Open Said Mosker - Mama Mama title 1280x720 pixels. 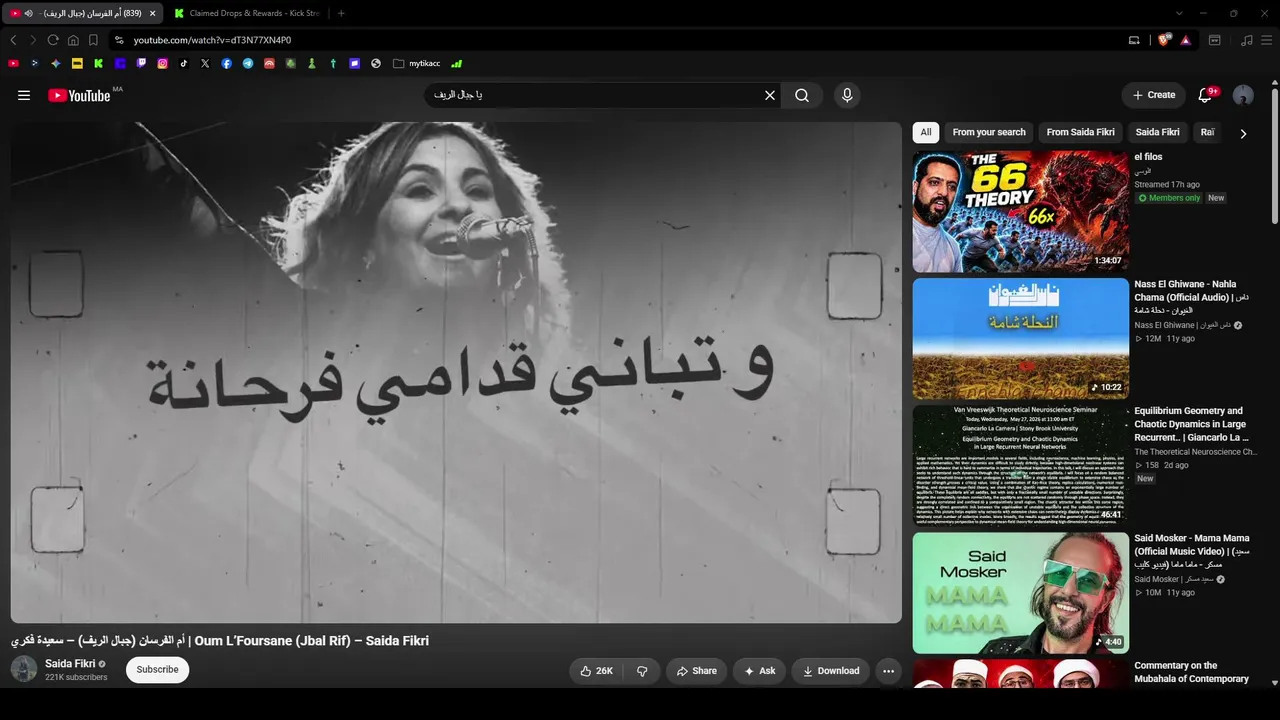tap(1192, 551)
